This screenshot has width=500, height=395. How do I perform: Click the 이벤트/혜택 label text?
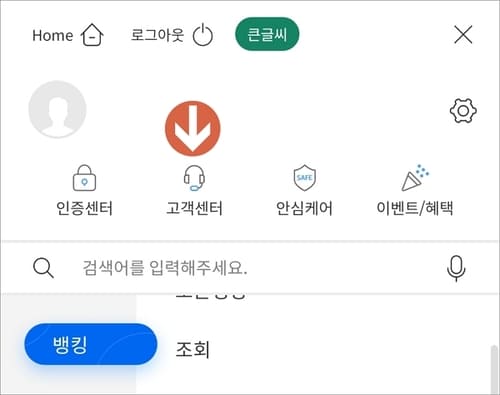(x=415, y=208)
